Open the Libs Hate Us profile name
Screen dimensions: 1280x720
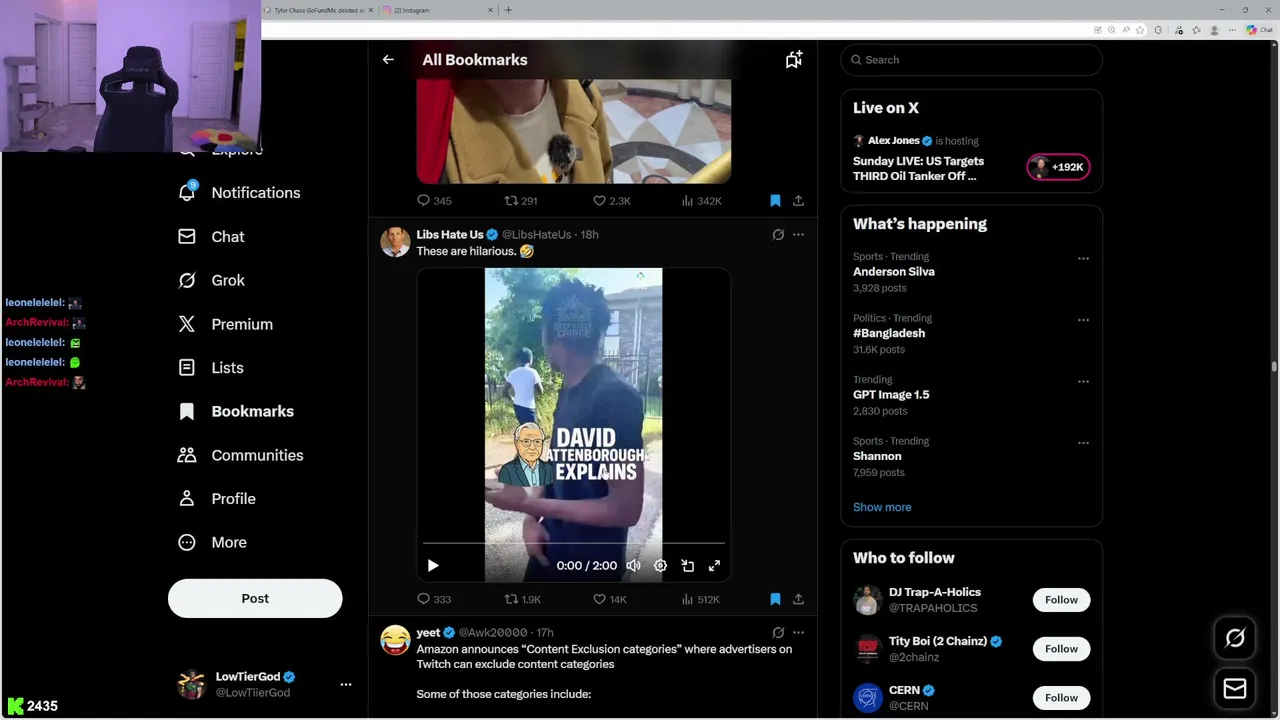tap(450, 234)
